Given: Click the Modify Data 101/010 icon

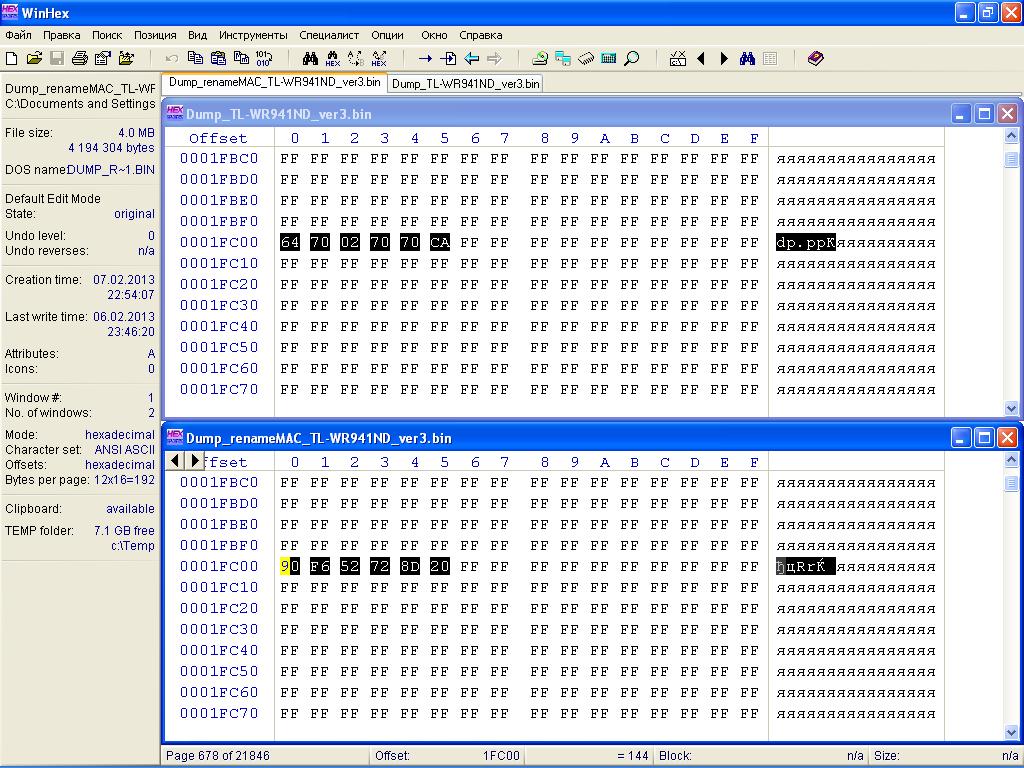Looking at the screenshot, I should [x=264, y=59].
